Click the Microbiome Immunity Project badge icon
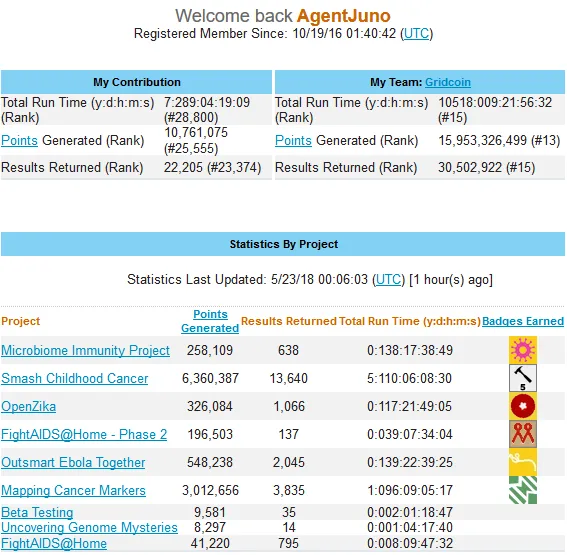This screenshot has width=567, height=555. (x=523, y=350)
